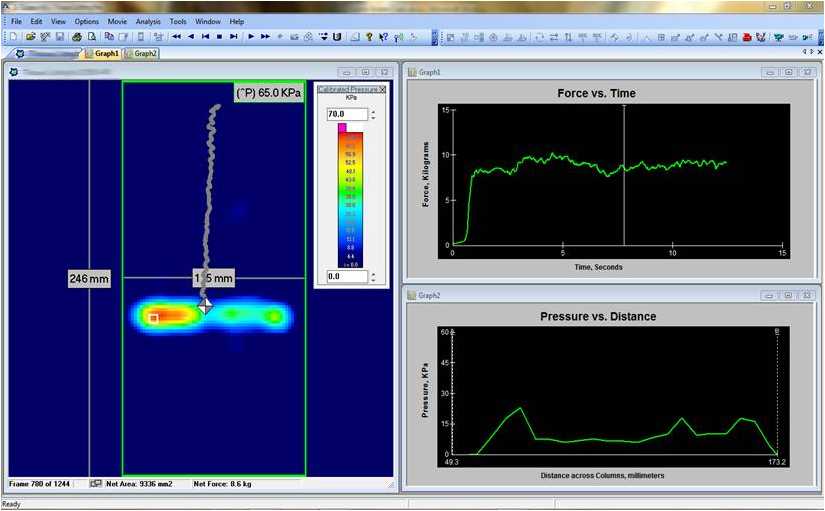Click the magenta saturation color swatch on legend

(x=341, y=128)
